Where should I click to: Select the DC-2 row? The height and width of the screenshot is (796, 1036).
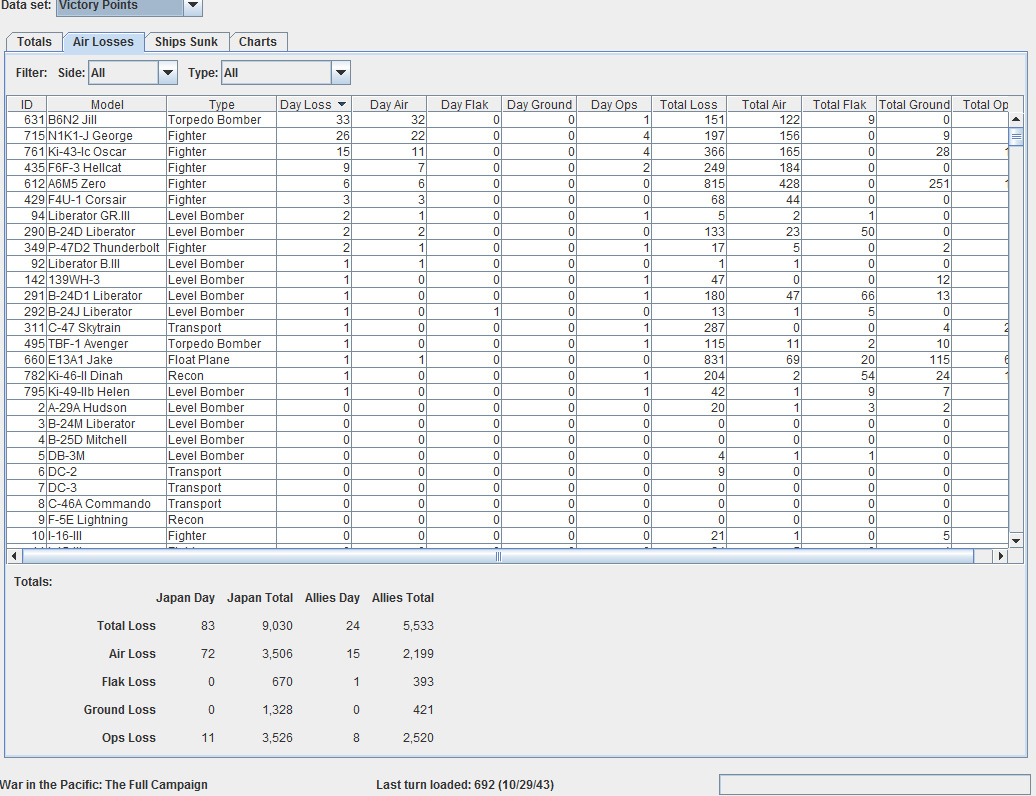coord(507,472)
